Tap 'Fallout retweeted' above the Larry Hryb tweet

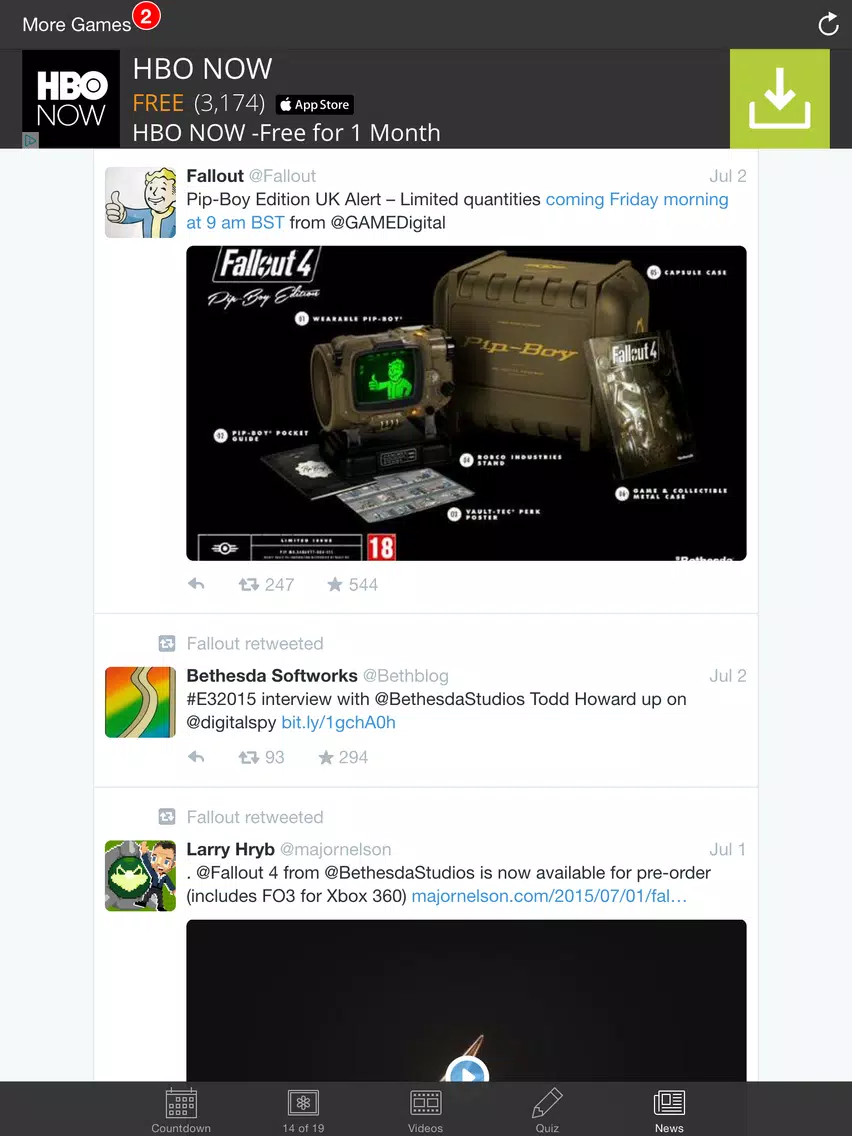(x=255, y=817)
